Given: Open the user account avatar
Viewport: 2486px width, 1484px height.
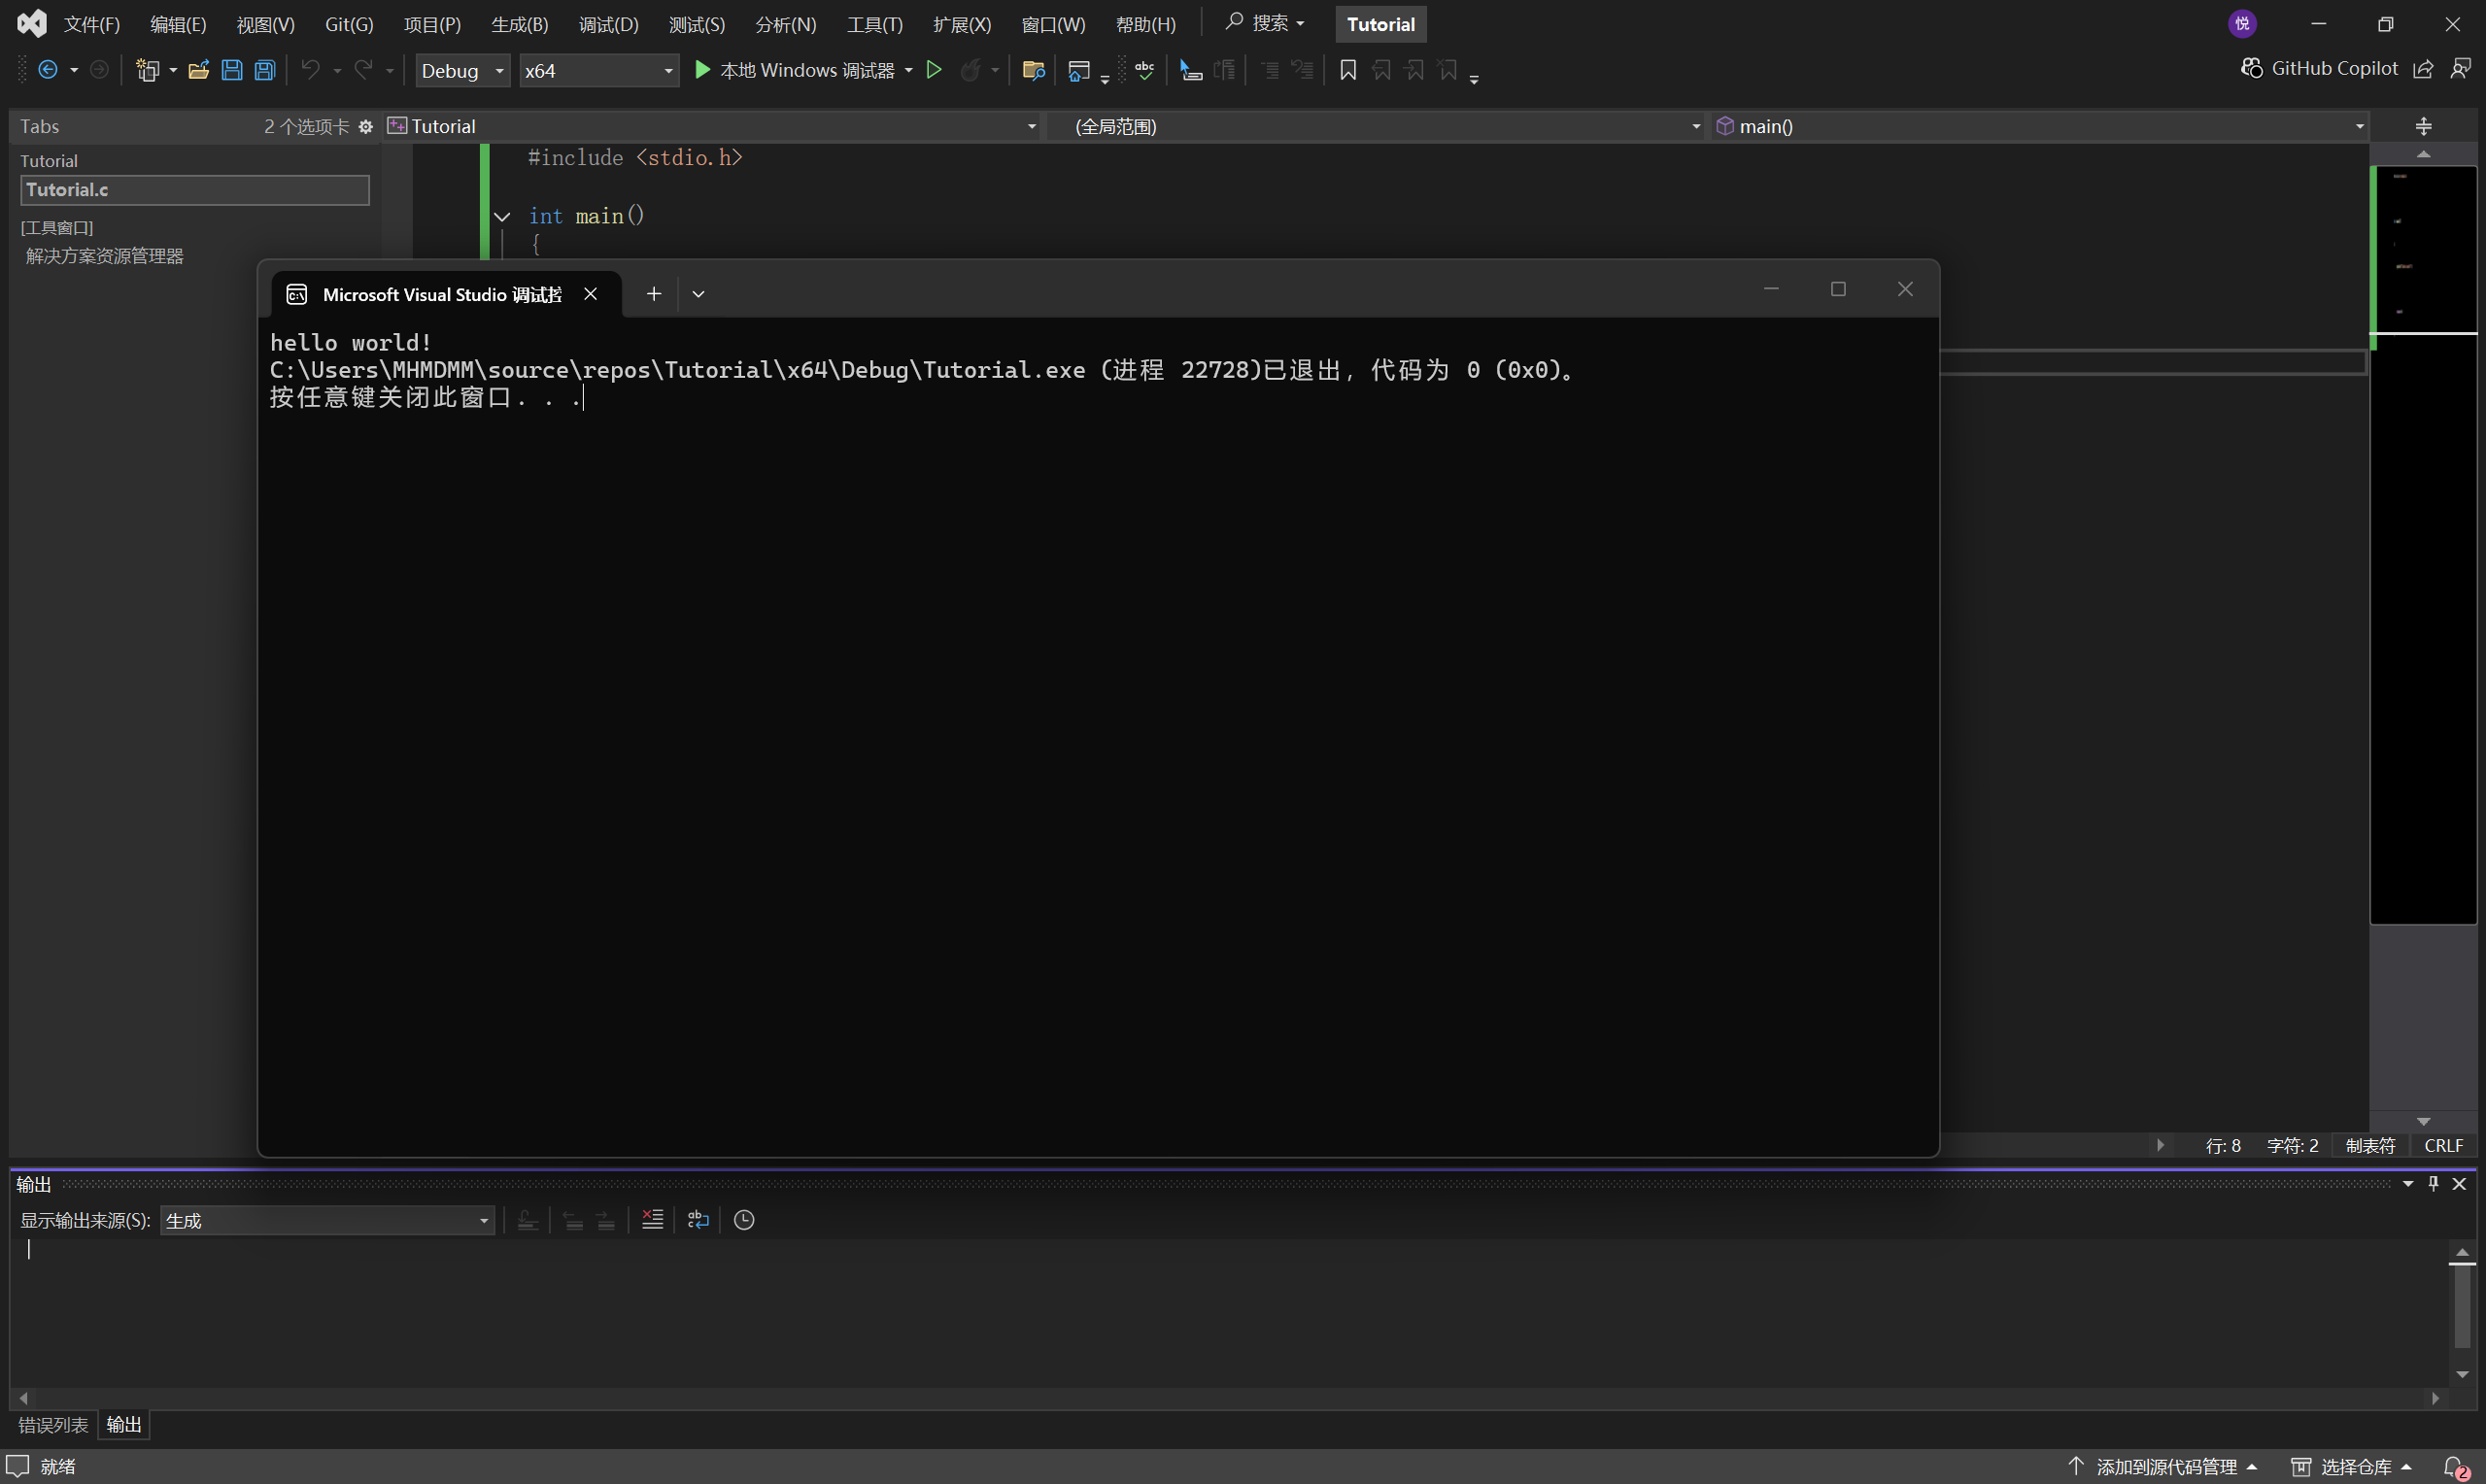Looking at the screenshot, I should point(2242,24).
